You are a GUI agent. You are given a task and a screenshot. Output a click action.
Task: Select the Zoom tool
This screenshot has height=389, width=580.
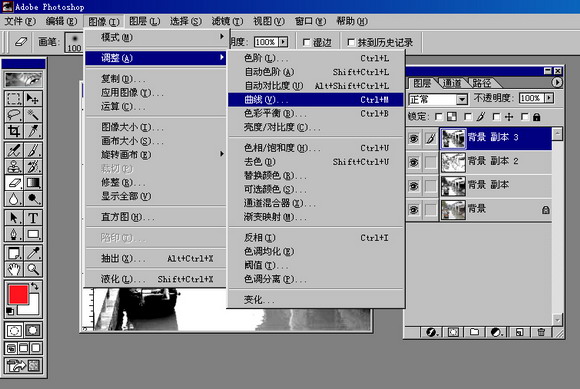[33, 269]
